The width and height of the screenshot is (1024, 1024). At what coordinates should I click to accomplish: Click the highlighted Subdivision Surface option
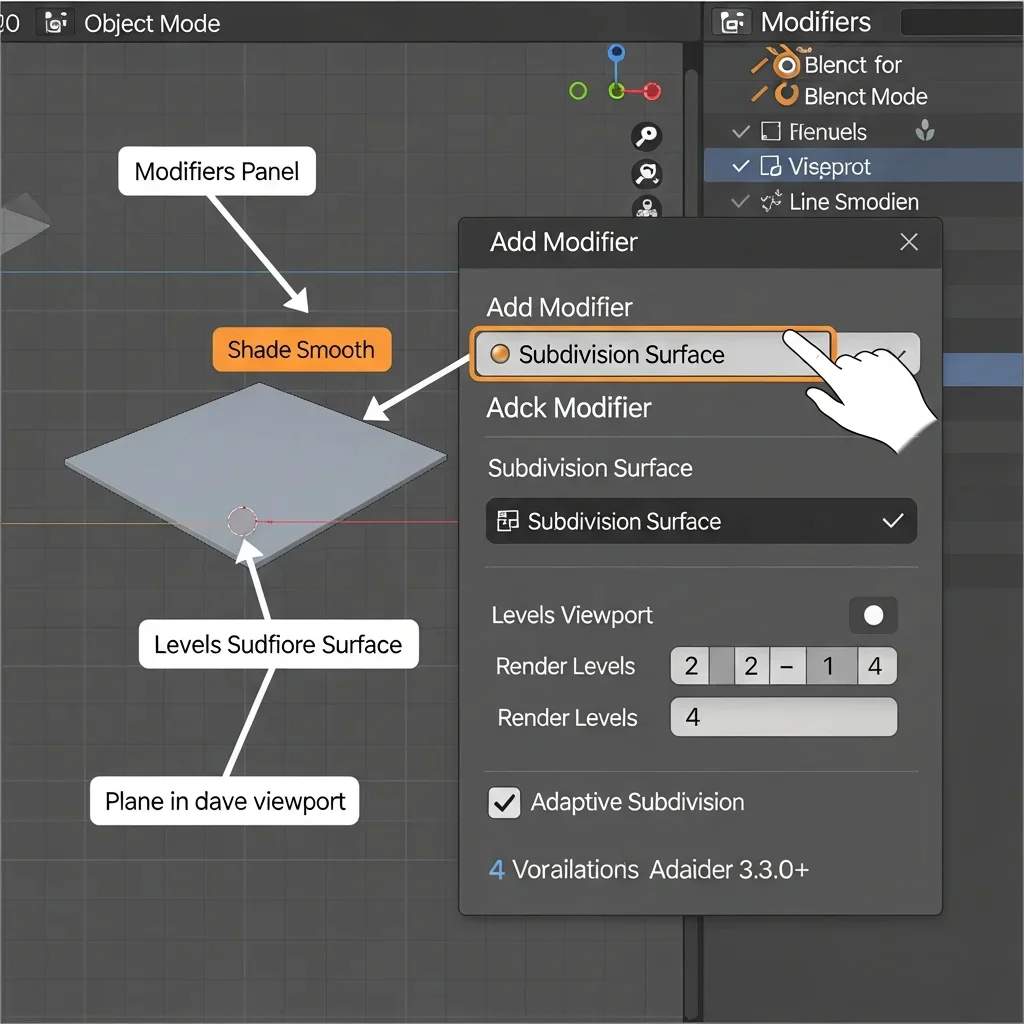653,355
